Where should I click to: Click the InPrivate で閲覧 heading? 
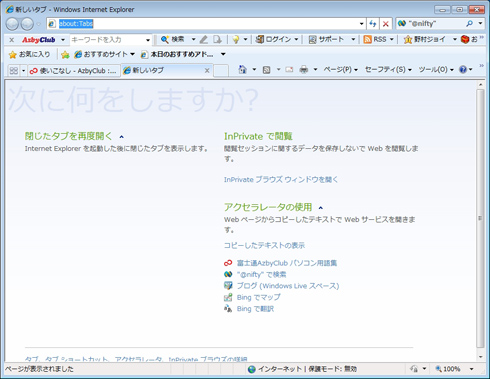click(x=258, y=136)
